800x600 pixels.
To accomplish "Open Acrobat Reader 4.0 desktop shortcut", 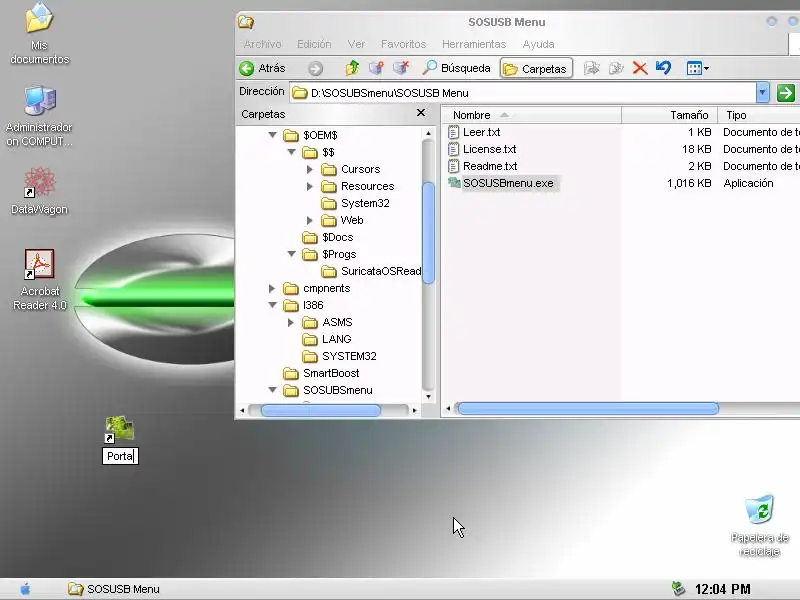I will click(x=39, y=280).
